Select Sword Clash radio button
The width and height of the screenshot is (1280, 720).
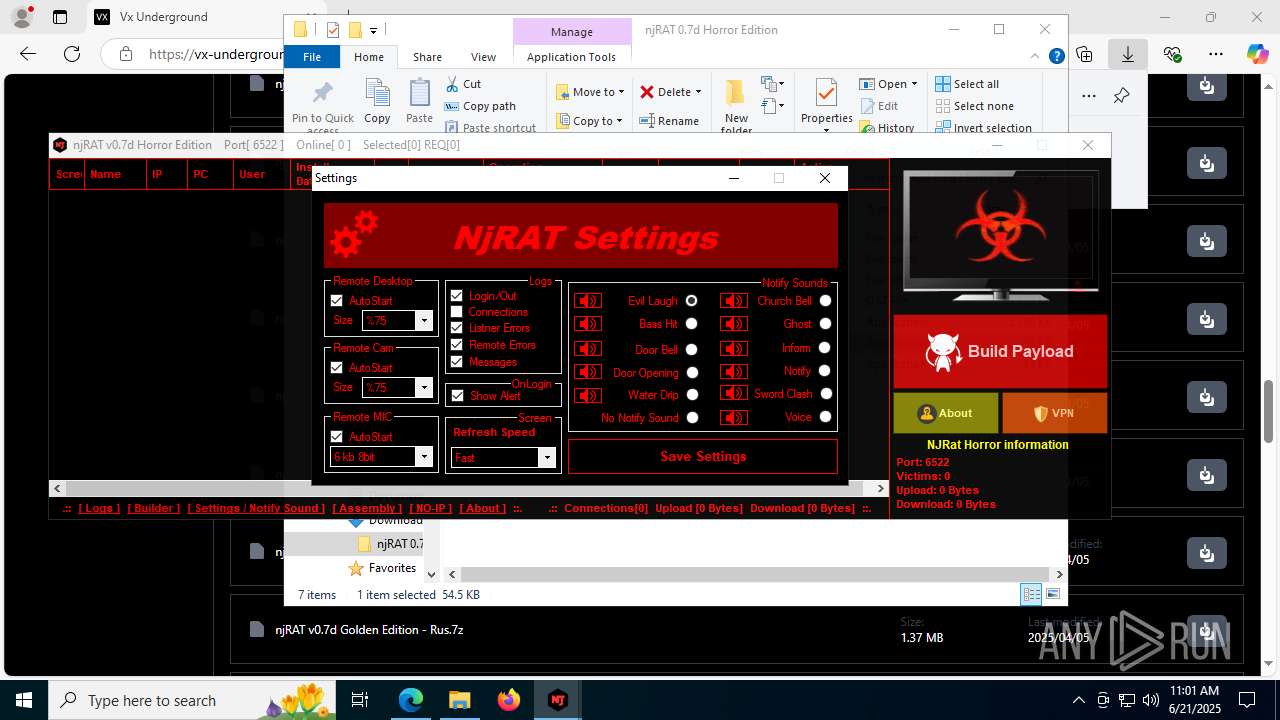click(x=825, y=394)
